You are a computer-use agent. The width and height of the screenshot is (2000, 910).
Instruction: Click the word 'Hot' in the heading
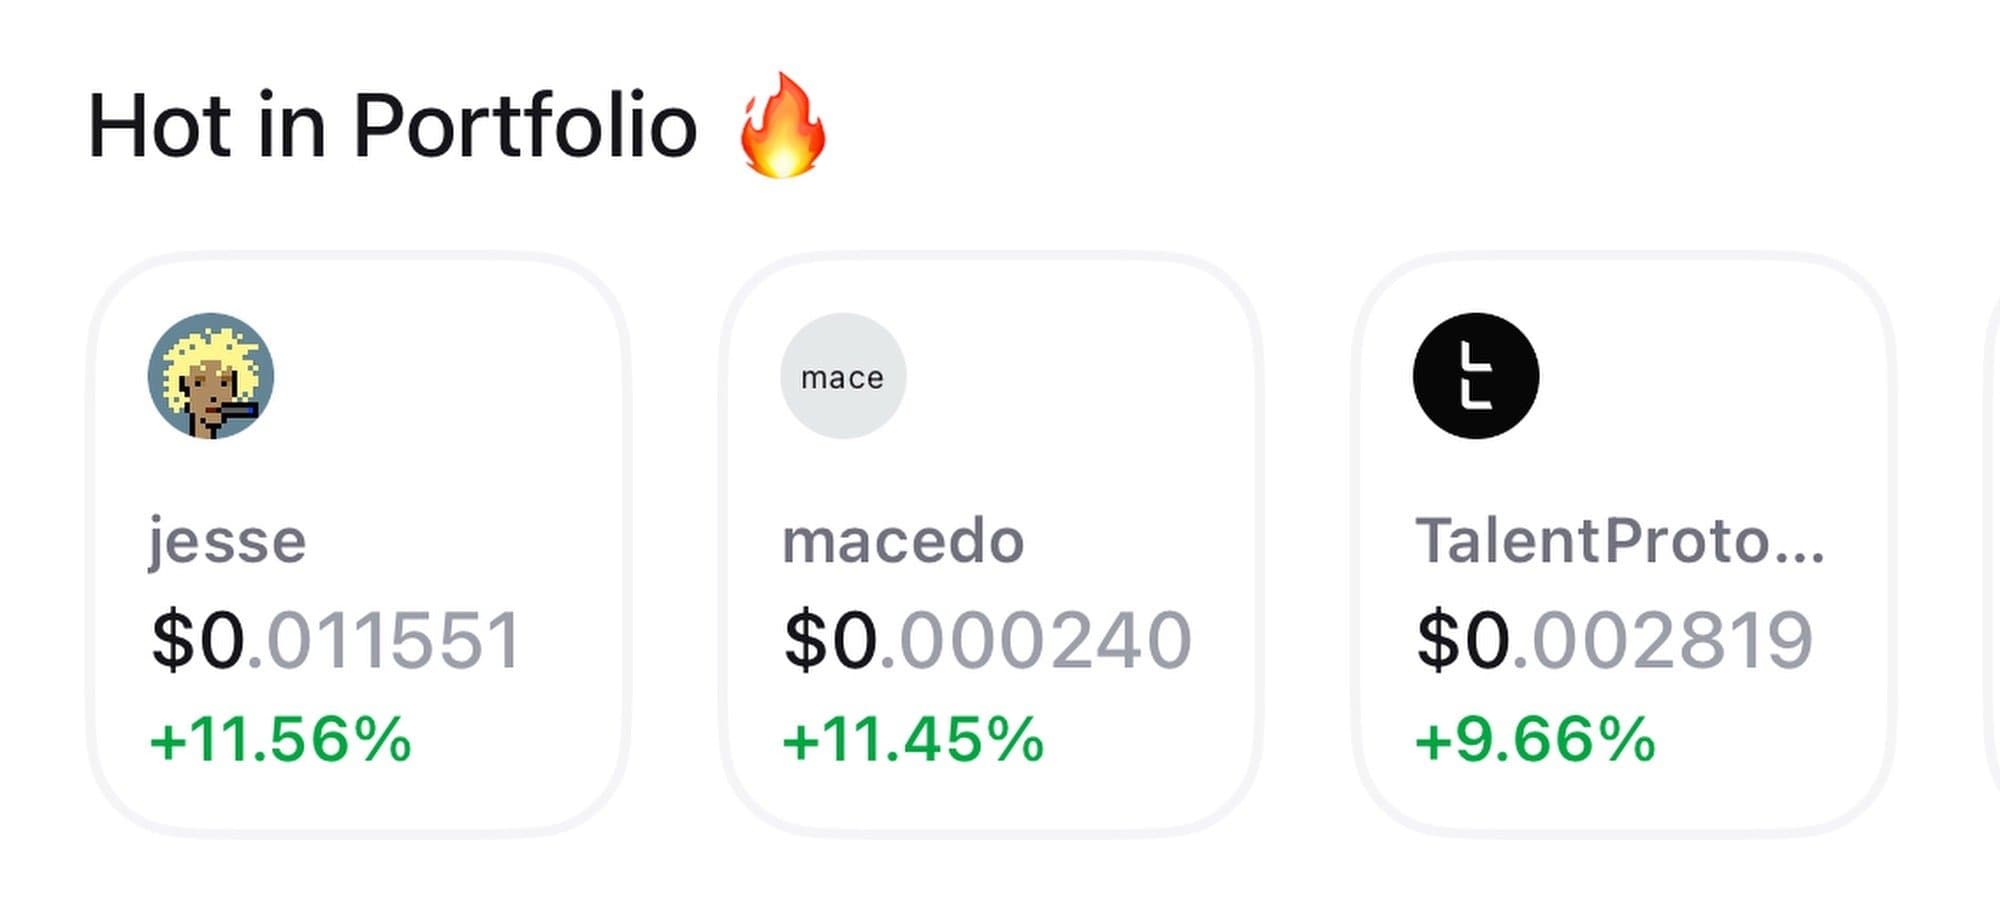pyautogui.click(x=160, y=126)
